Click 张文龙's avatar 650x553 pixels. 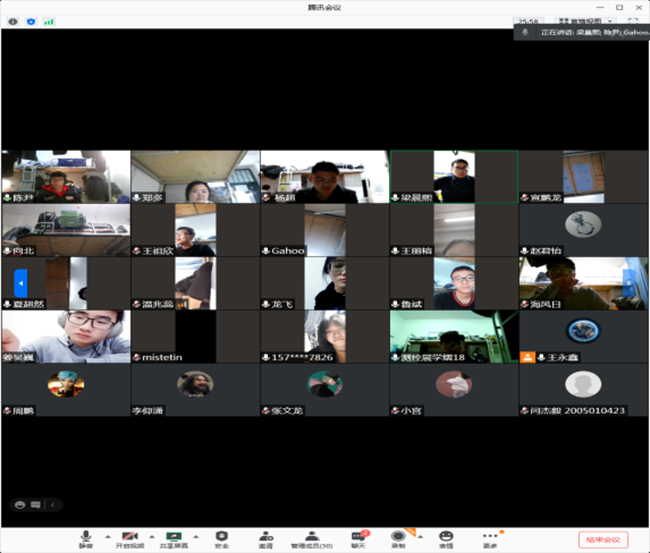point(325,384)
